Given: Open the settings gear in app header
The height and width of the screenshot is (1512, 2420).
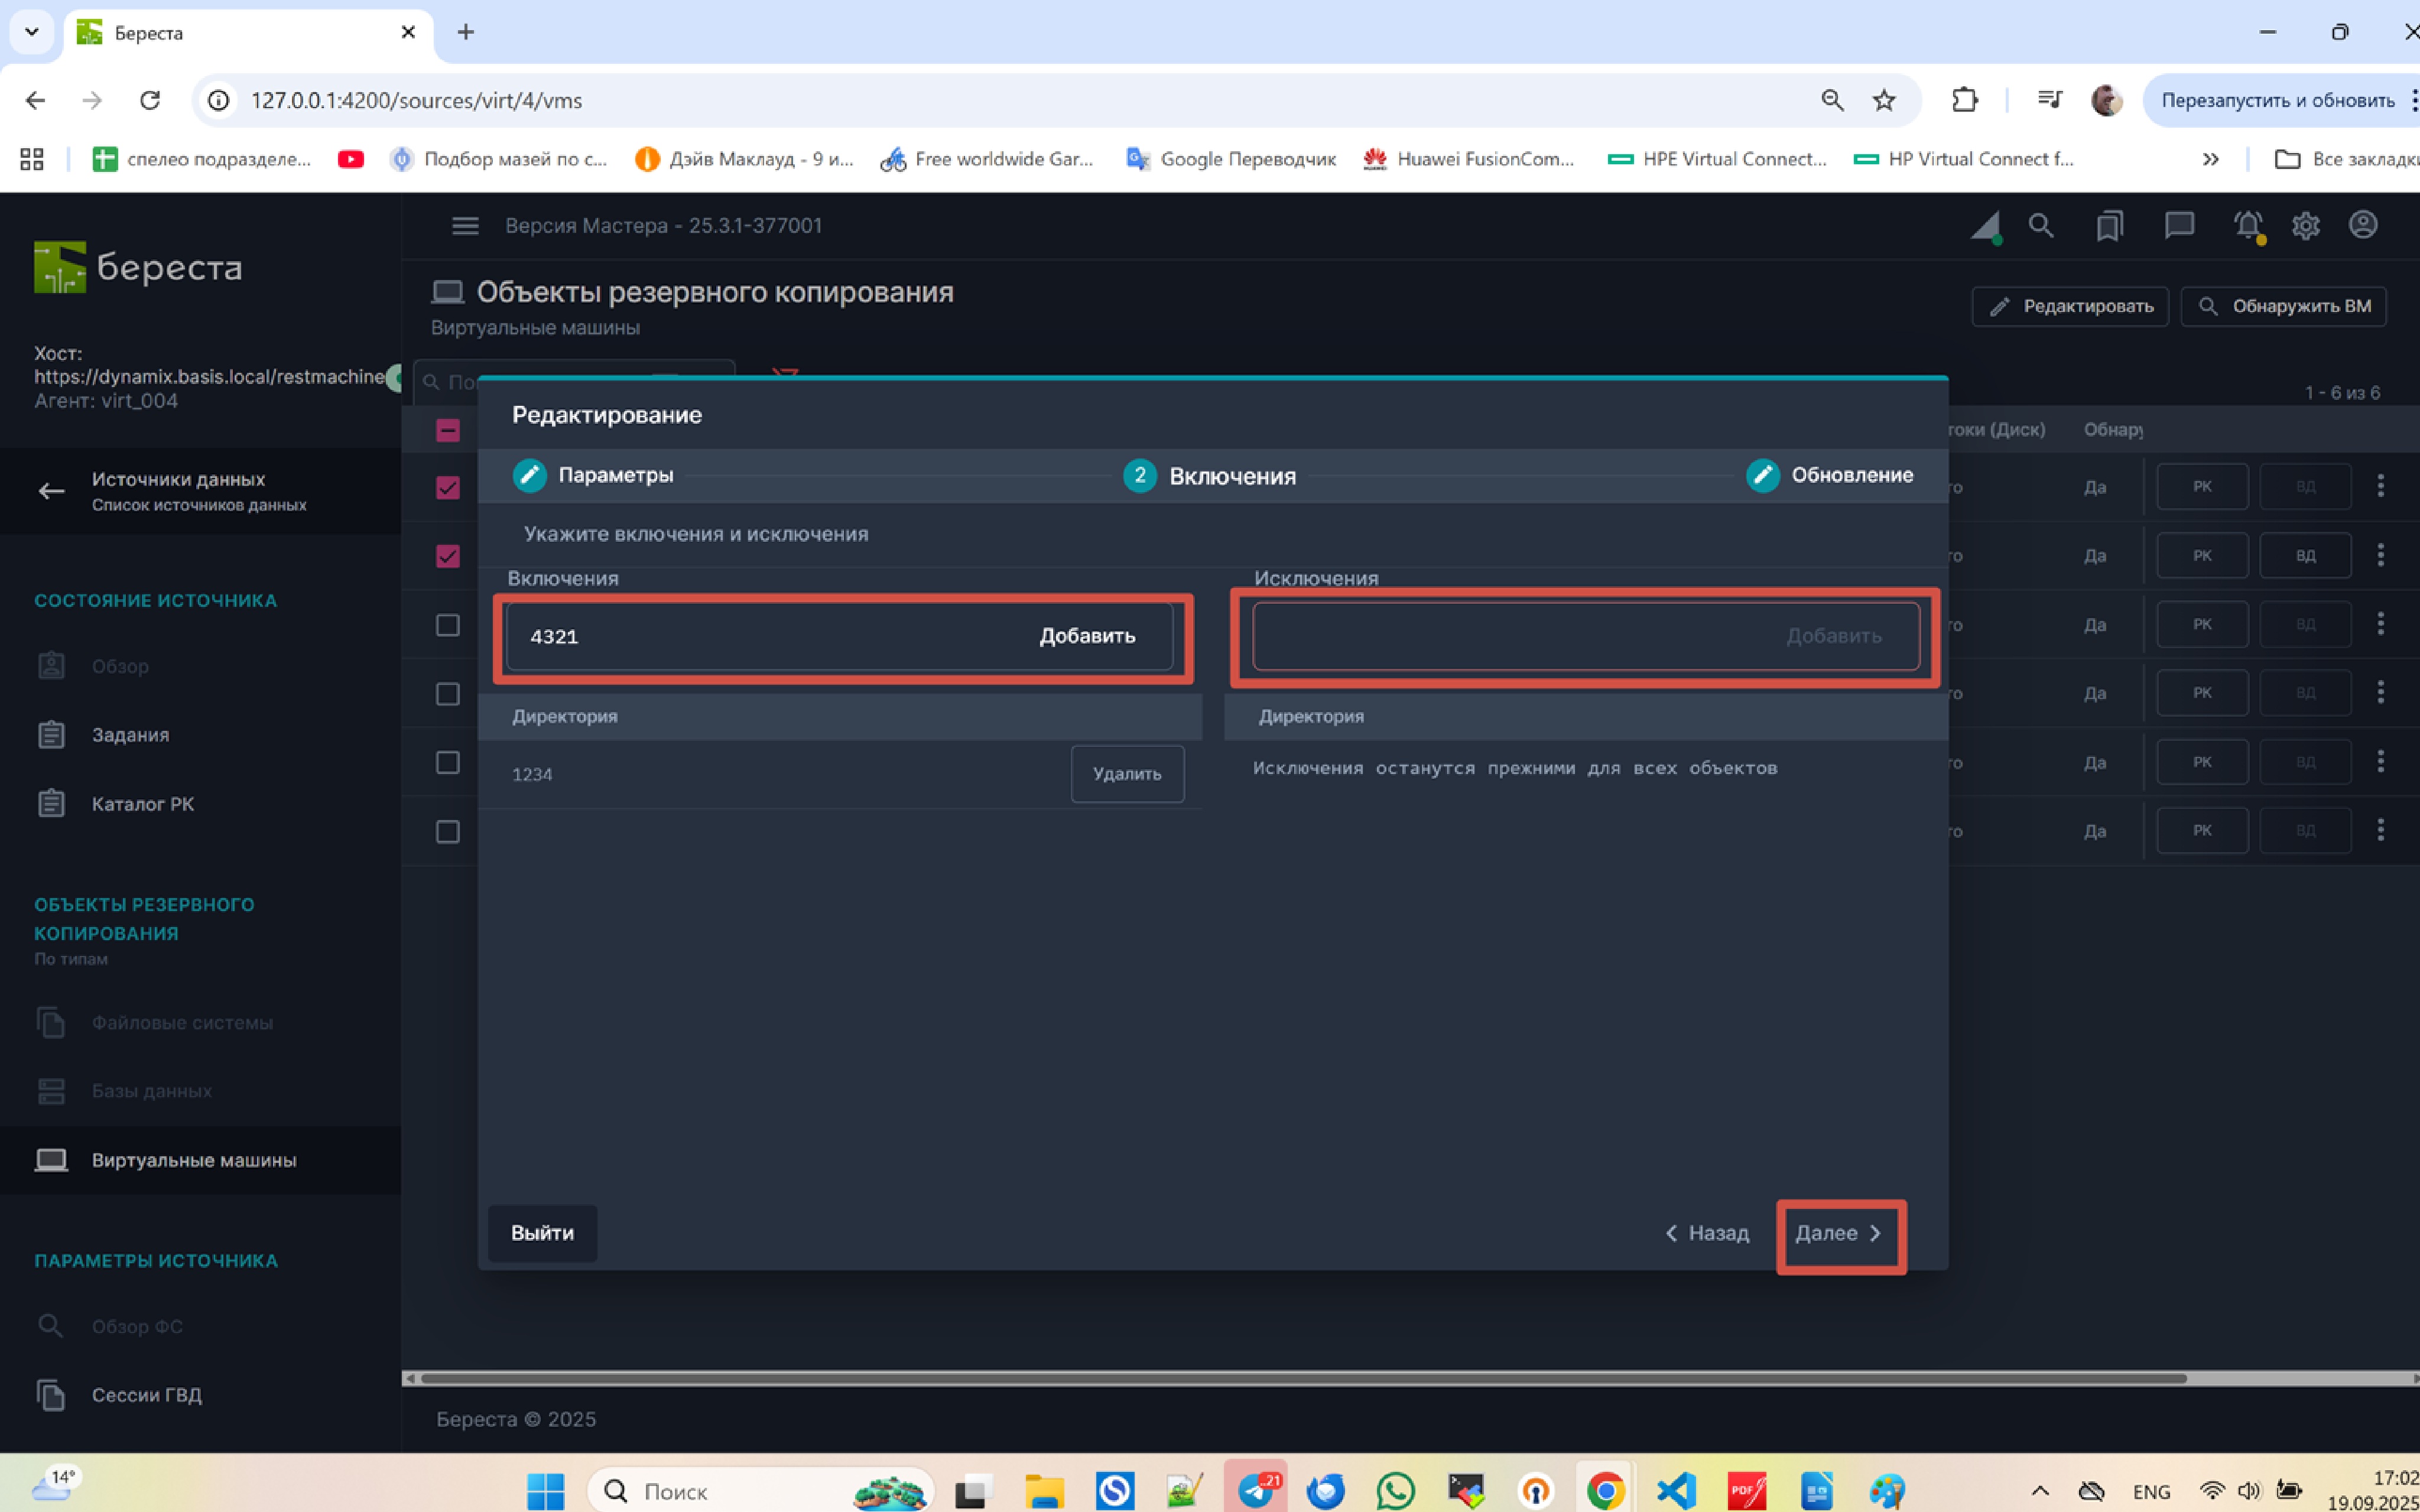Looking at the screenshot, I should coord(2306,226).
